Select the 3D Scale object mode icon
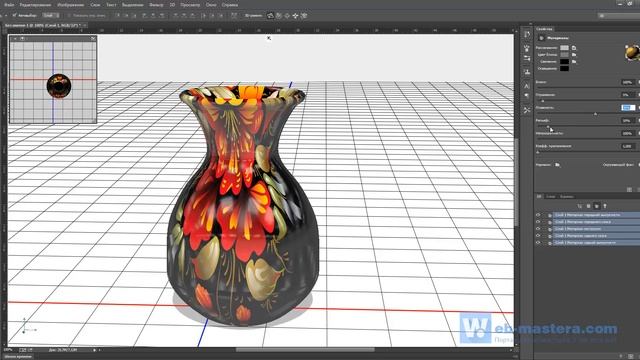640x360 pixels. [304, 16]
